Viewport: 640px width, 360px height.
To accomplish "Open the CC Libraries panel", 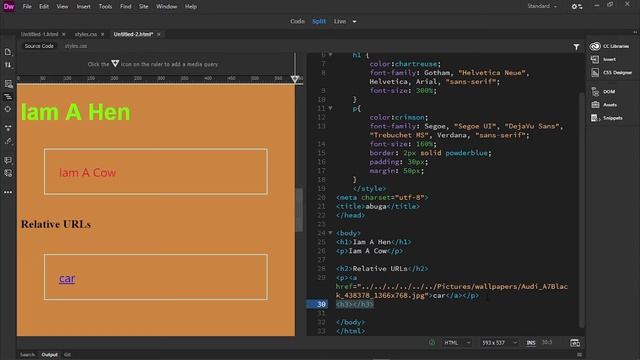I will tap(610, 46).
